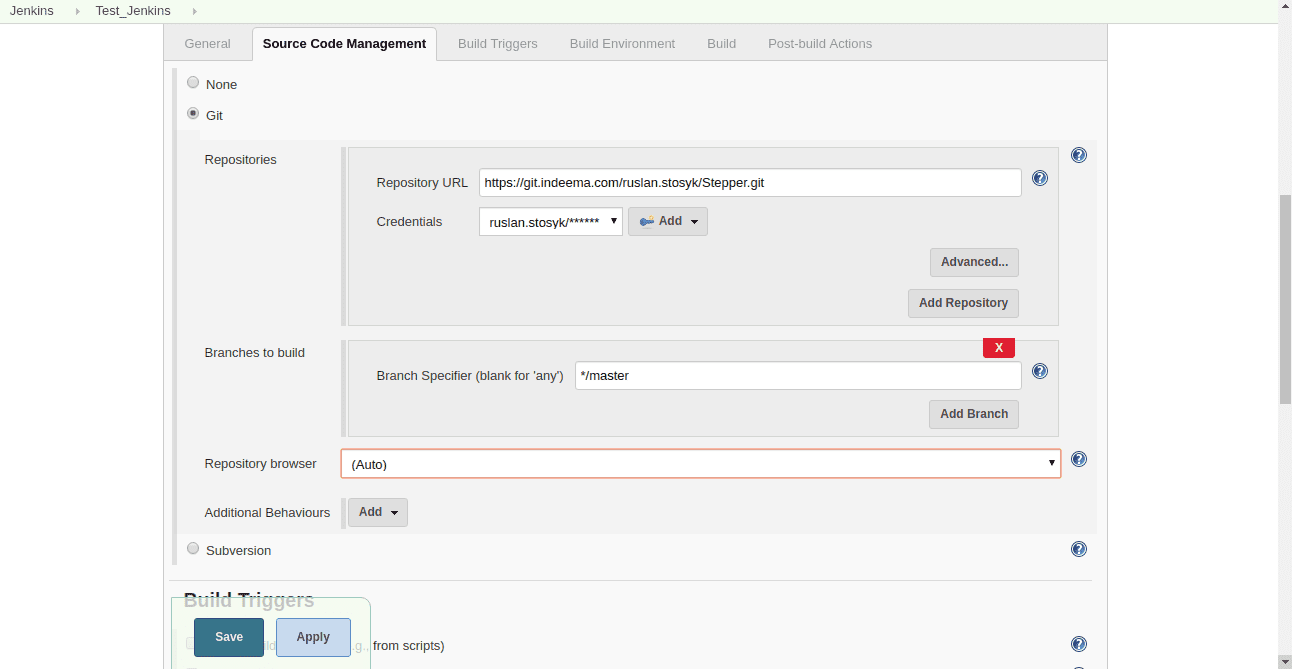Open Additional Behaviours Add dropdown
Viewport: 1292px width, 669px height.
pyautogui.click(x=377, y=512)
